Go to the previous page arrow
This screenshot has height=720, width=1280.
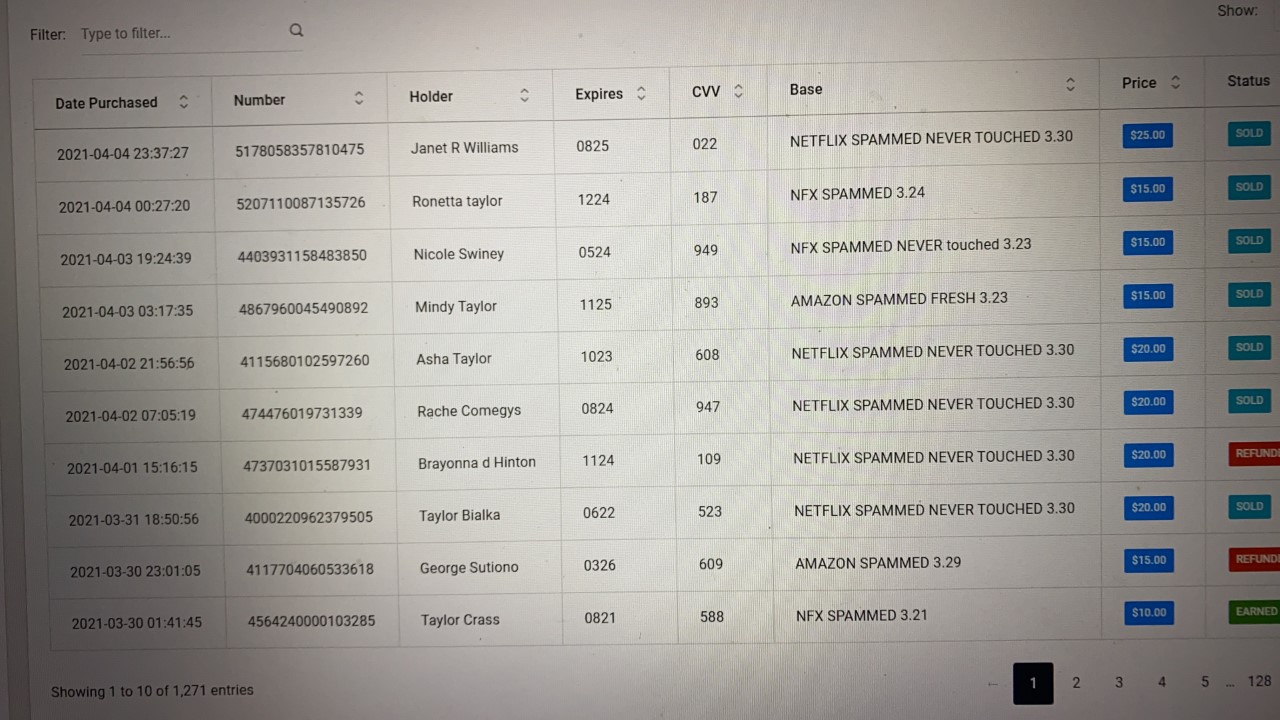coord(992,685)
